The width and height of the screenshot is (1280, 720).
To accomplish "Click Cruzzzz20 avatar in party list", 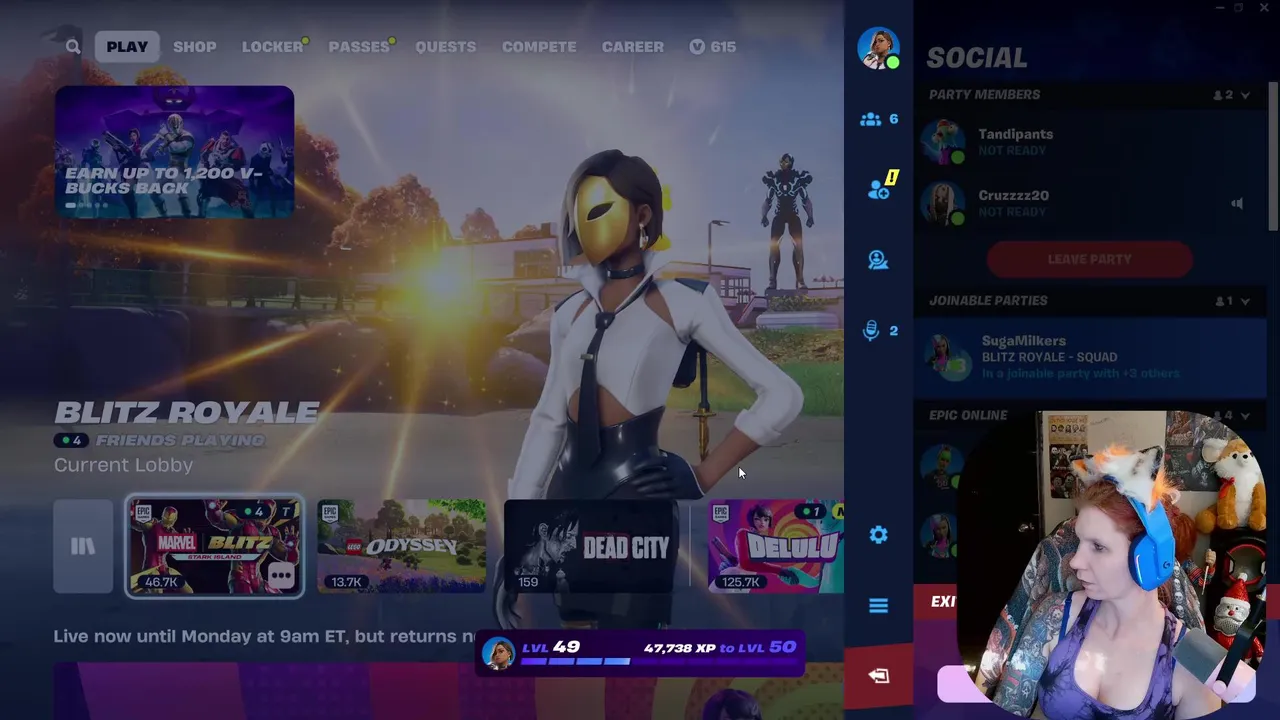I will tap(942, 203).
